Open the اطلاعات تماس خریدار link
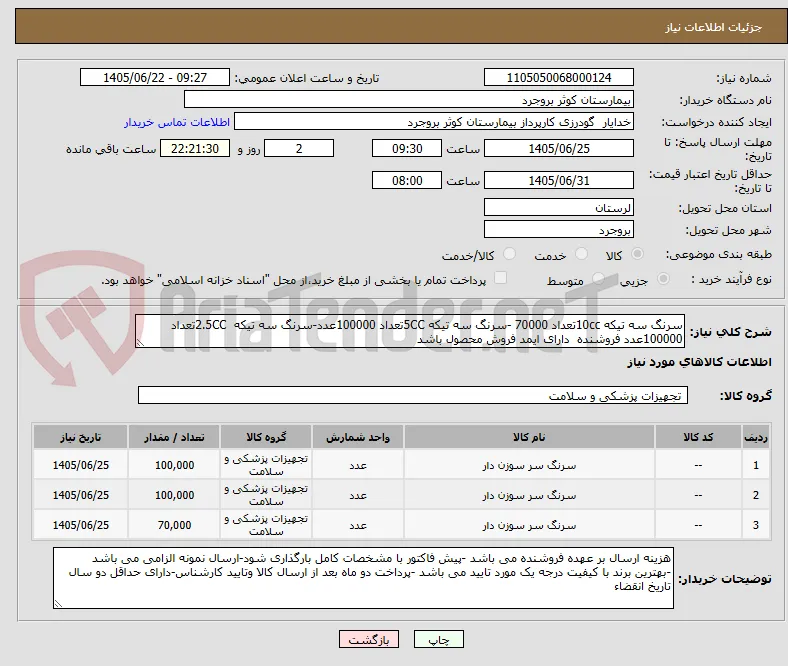The image size is (788, 666). tap(177, 122)
